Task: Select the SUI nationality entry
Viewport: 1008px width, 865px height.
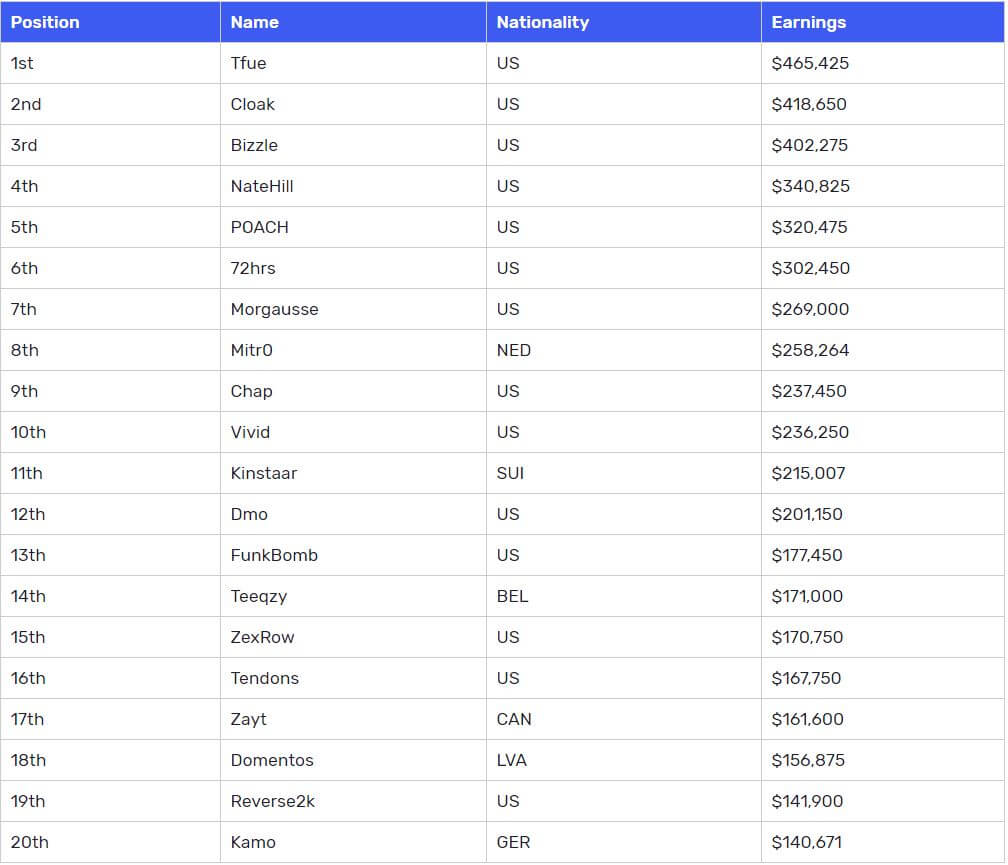Action: 510,473
